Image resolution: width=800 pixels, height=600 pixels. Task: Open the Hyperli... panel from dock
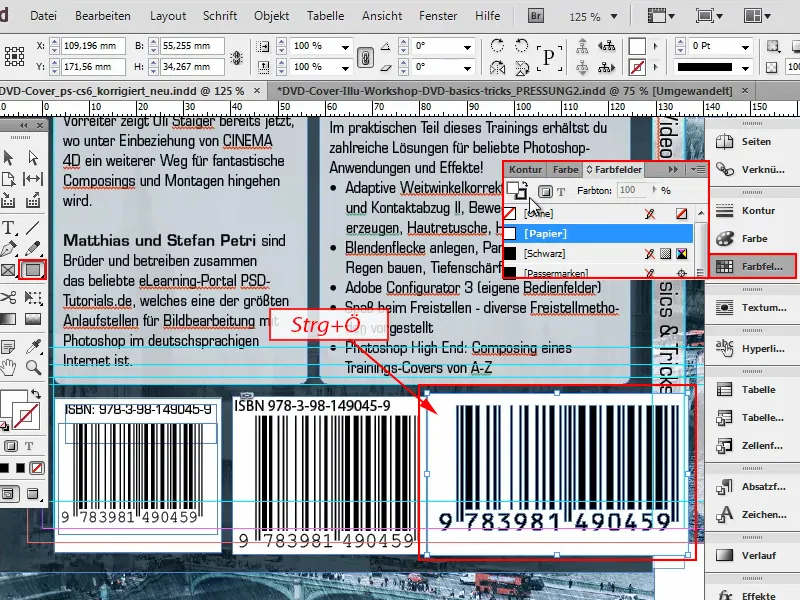pyautogui.click(x=753, y=349)
